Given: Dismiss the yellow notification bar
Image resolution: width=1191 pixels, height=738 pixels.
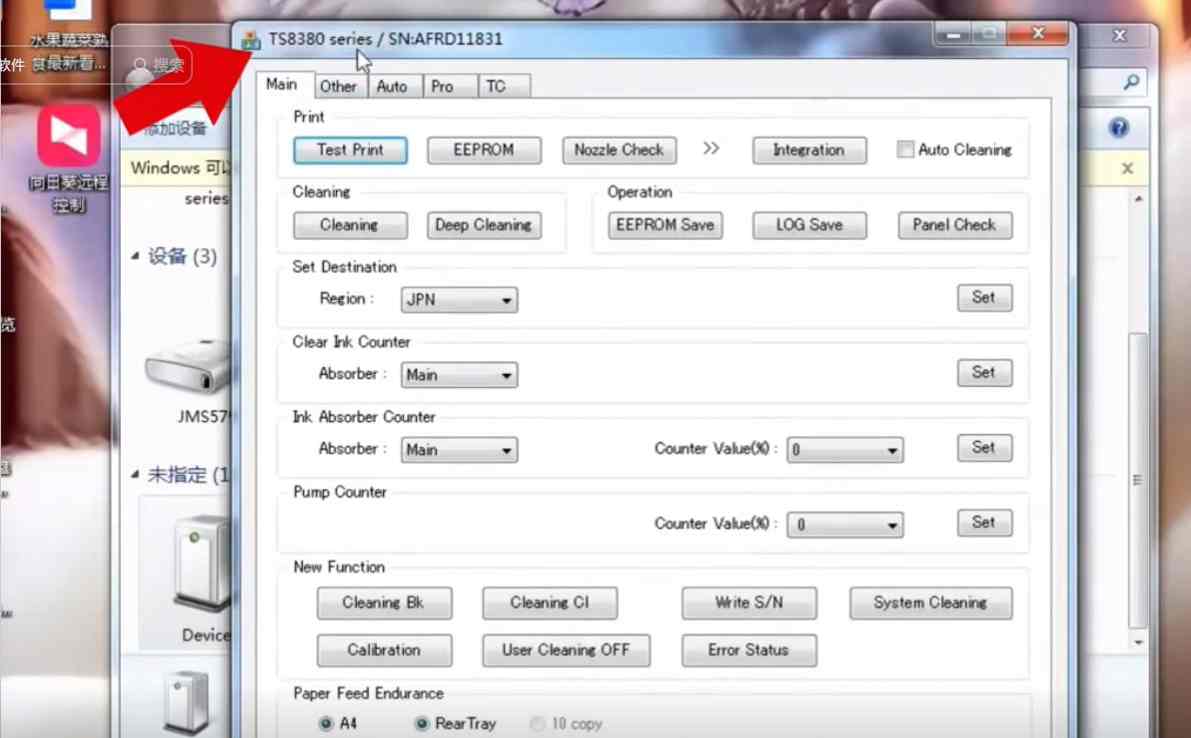Looking at the screenshot, I should click(1127, 169).
